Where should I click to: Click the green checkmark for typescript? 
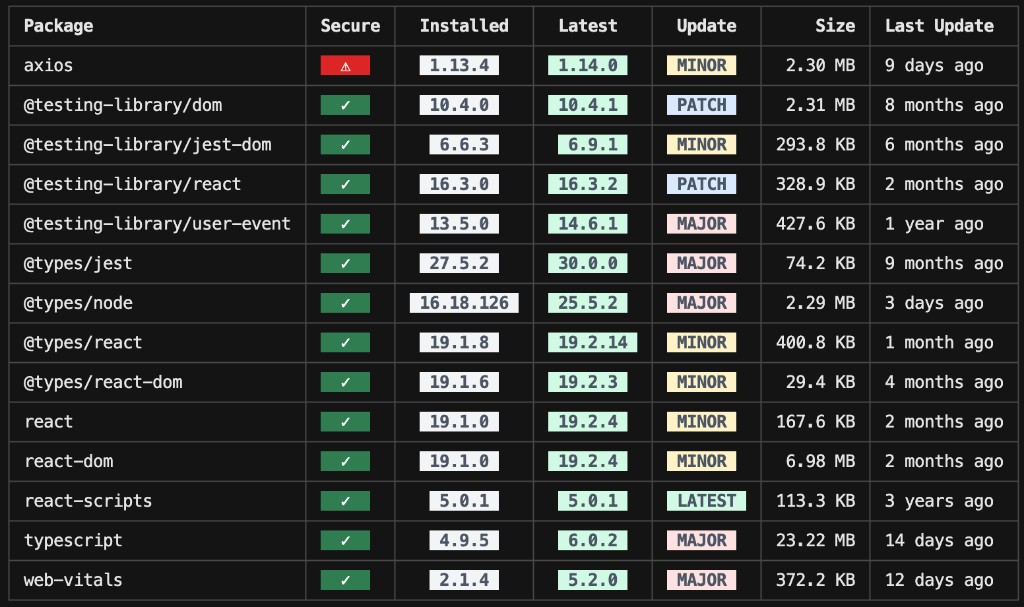click(x=345, y=540)
